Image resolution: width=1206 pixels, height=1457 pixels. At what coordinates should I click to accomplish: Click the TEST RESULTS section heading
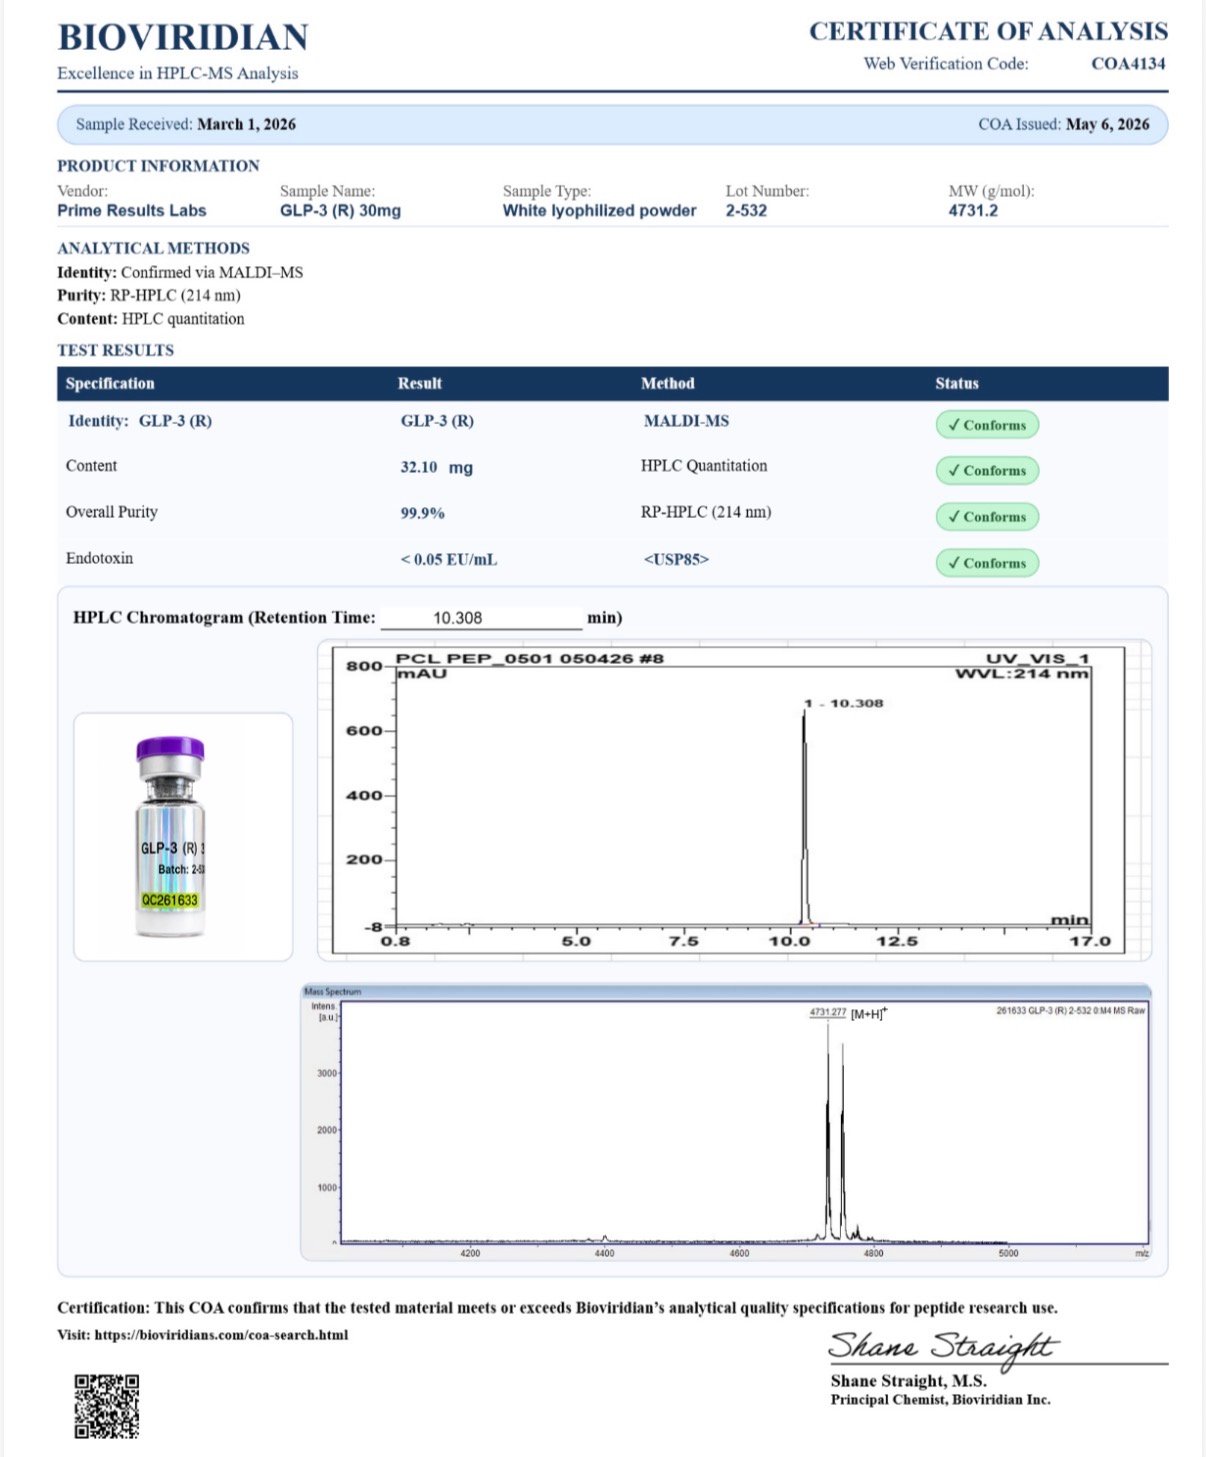click(115, 350)
